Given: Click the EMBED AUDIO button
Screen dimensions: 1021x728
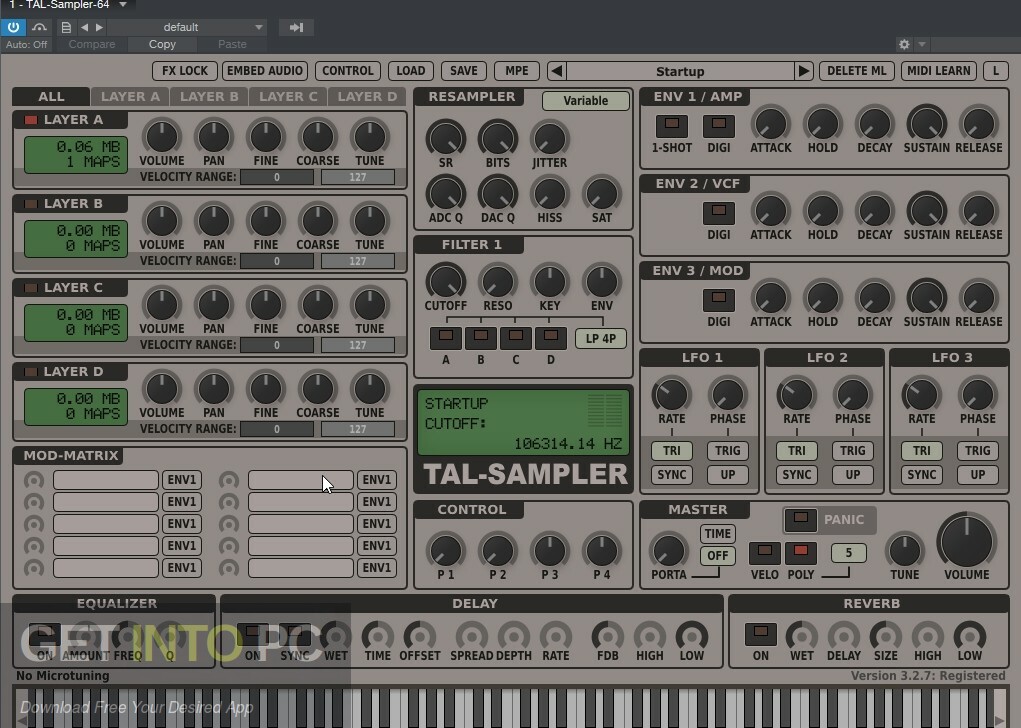Looking at the screenshot, I should tap(264, 71).
